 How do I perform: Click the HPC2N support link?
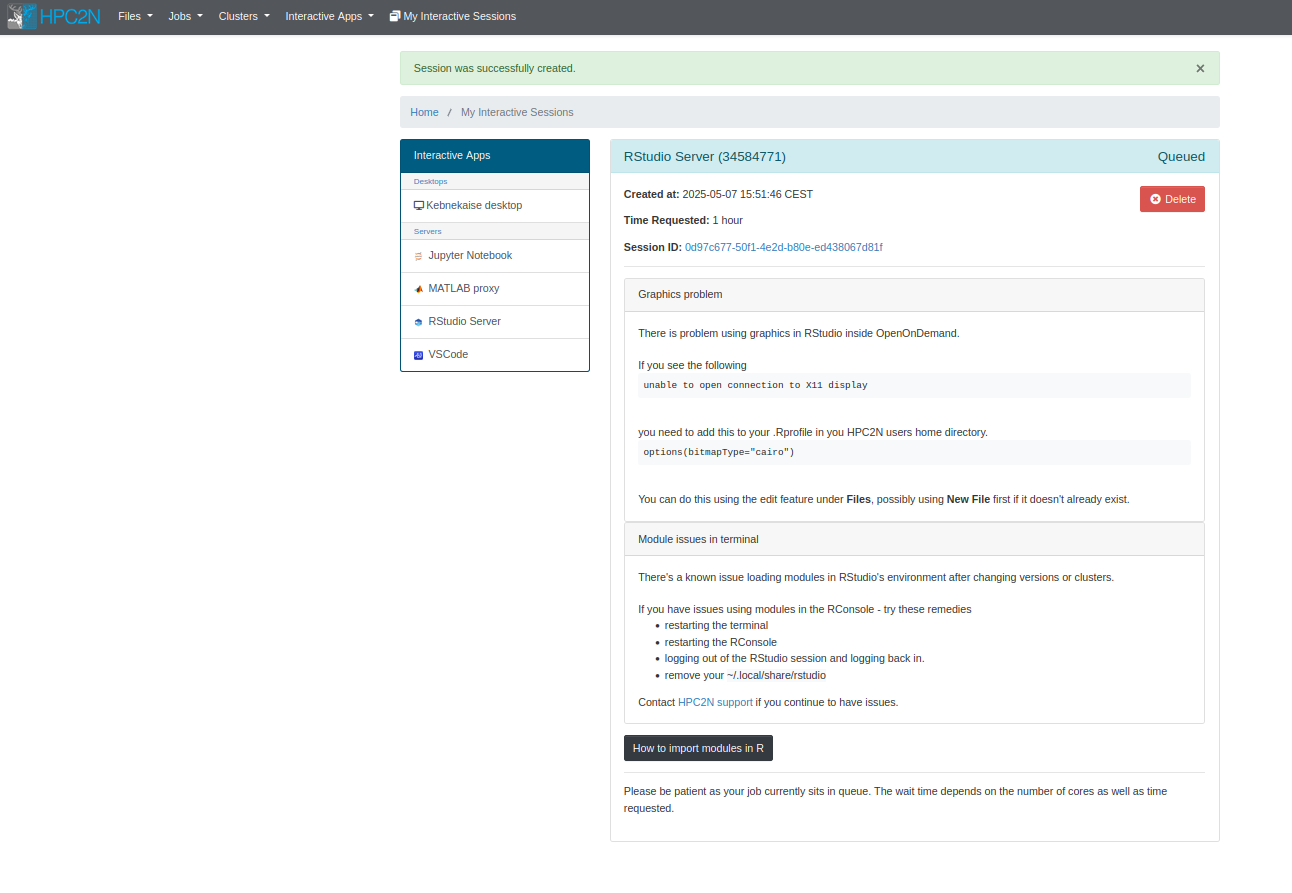[x=715, y=702]
